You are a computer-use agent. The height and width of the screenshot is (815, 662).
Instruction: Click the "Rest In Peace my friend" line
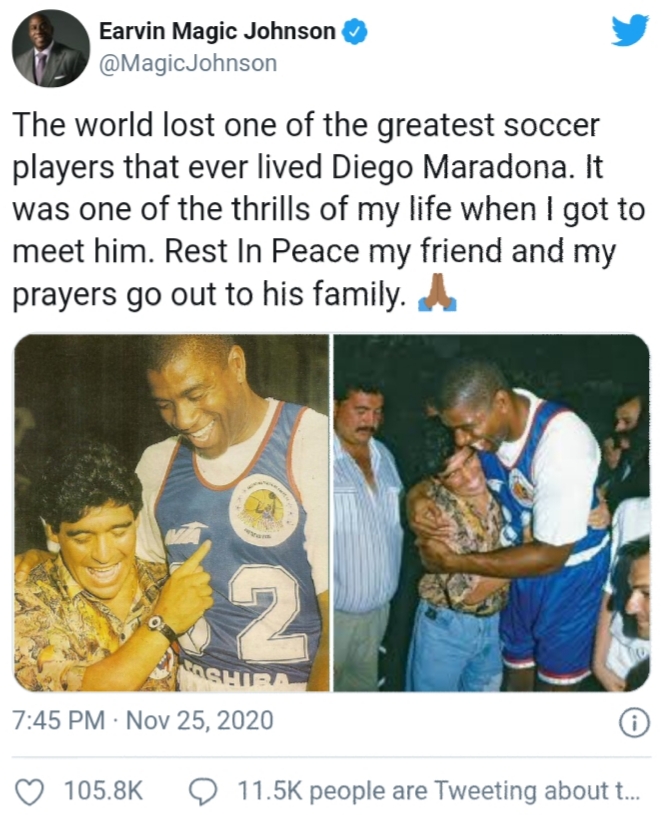334,252
